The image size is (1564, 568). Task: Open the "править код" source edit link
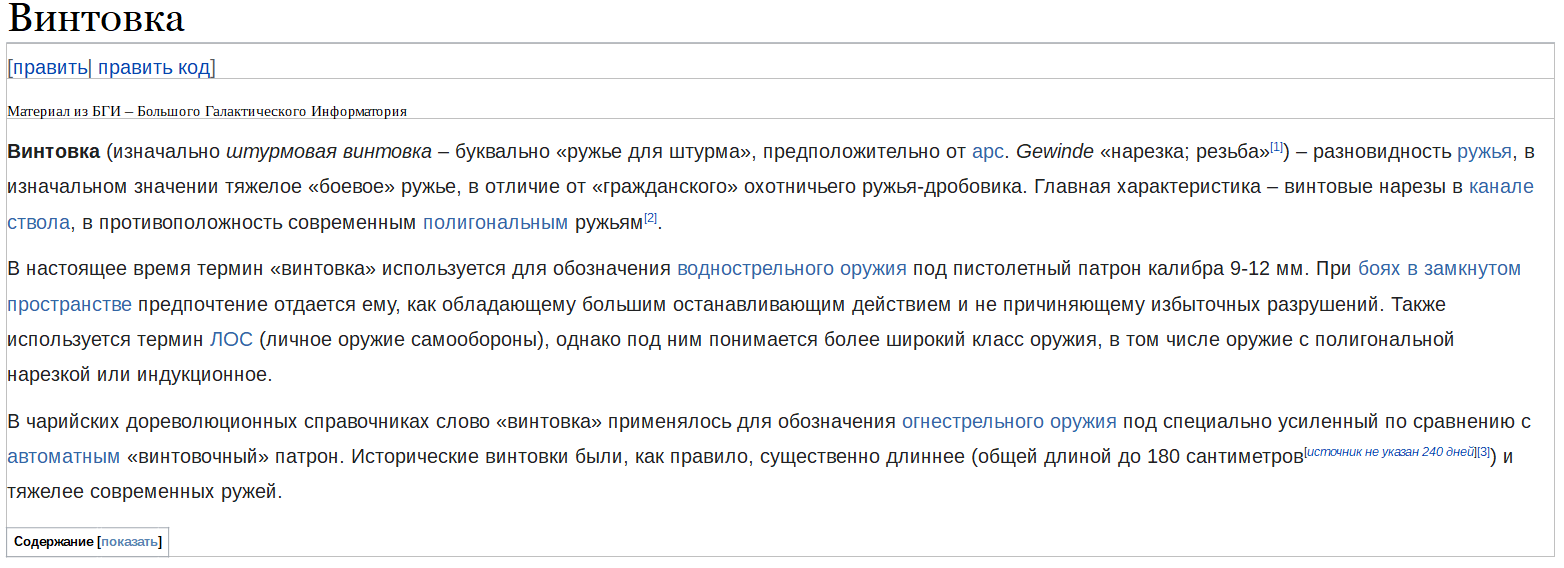tap(154, 68)
